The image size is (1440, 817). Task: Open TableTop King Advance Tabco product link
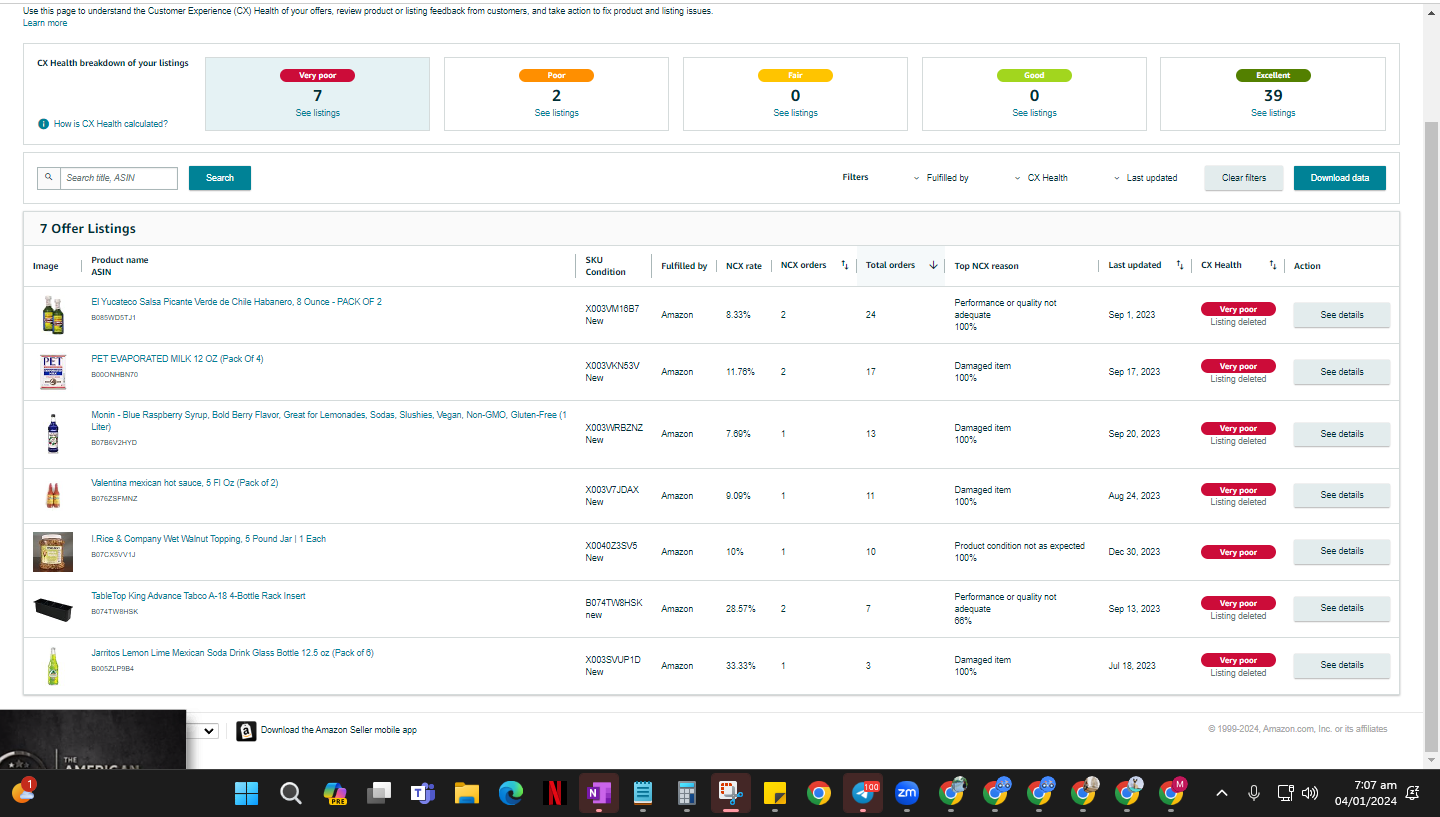[198, 596]
